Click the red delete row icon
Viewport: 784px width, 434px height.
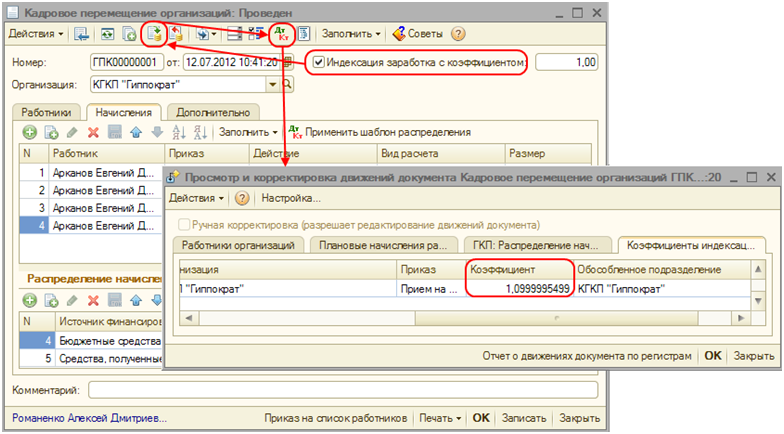(x=93, y=132)
